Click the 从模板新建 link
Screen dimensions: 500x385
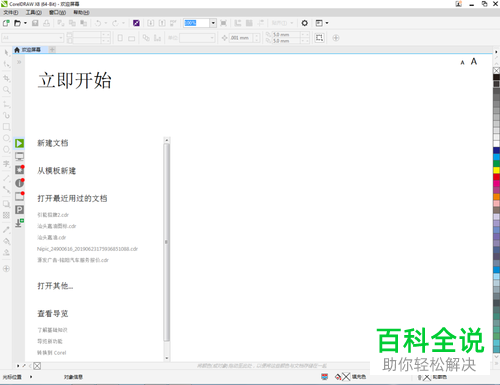tap(57, 171)
